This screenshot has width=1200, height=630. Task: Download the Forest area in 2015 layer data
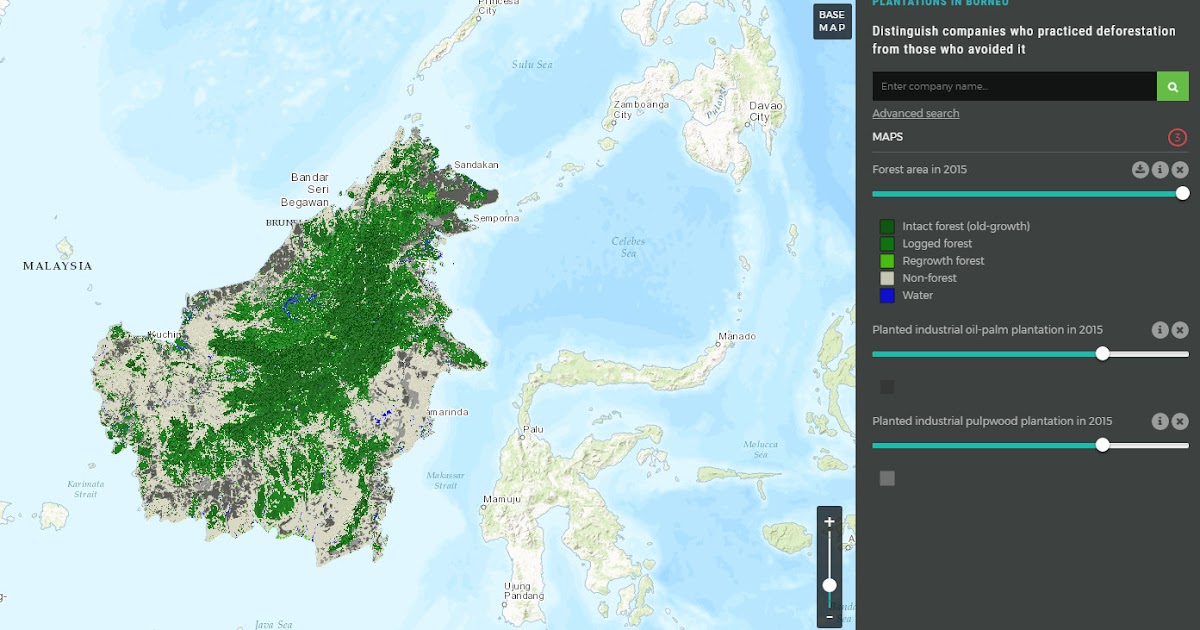1140,169
